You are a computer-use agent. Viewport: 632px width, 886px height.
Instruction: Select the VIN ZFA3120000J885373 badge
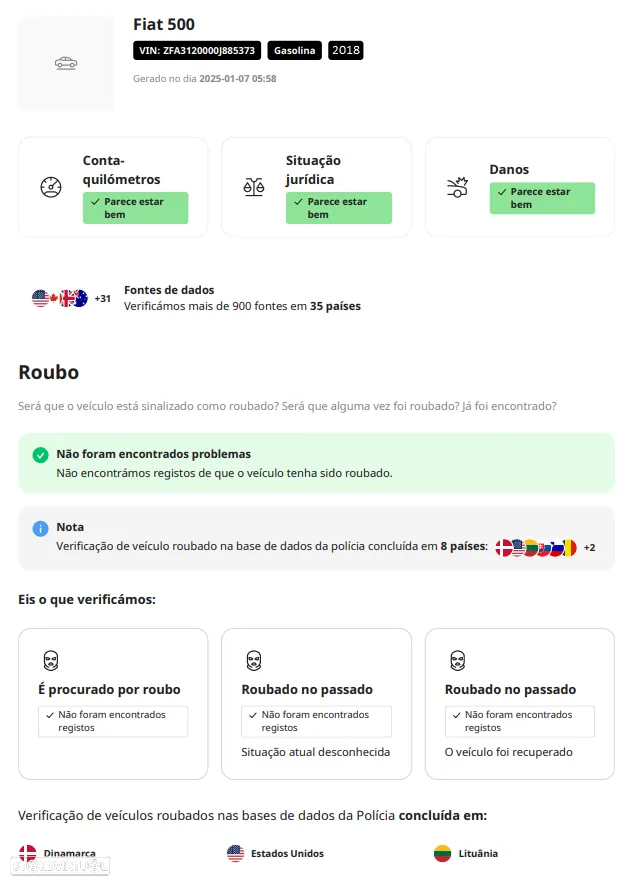[197, 50]
